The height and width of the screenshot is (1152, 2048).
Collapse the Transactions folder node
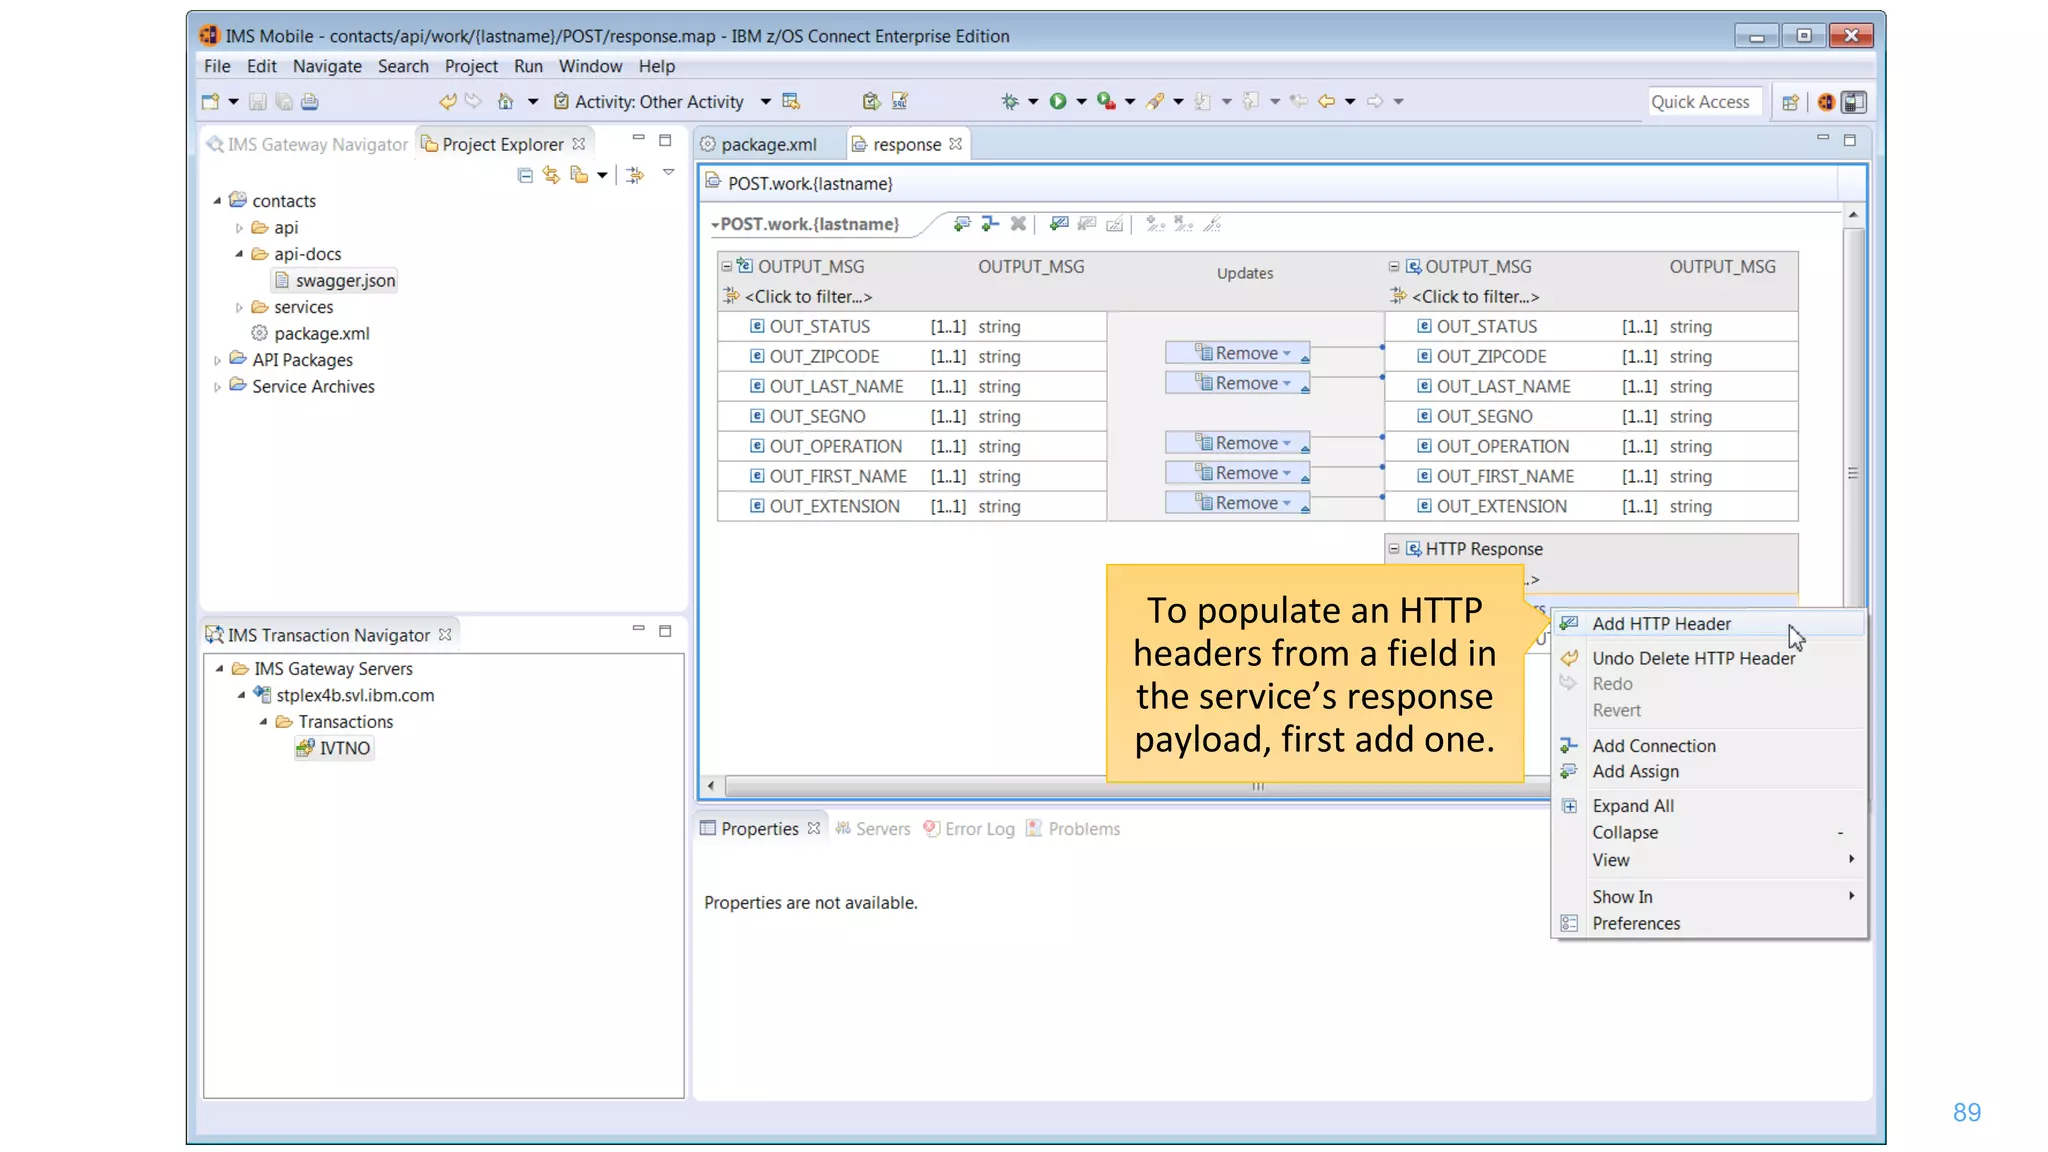[x=263, y=721]
